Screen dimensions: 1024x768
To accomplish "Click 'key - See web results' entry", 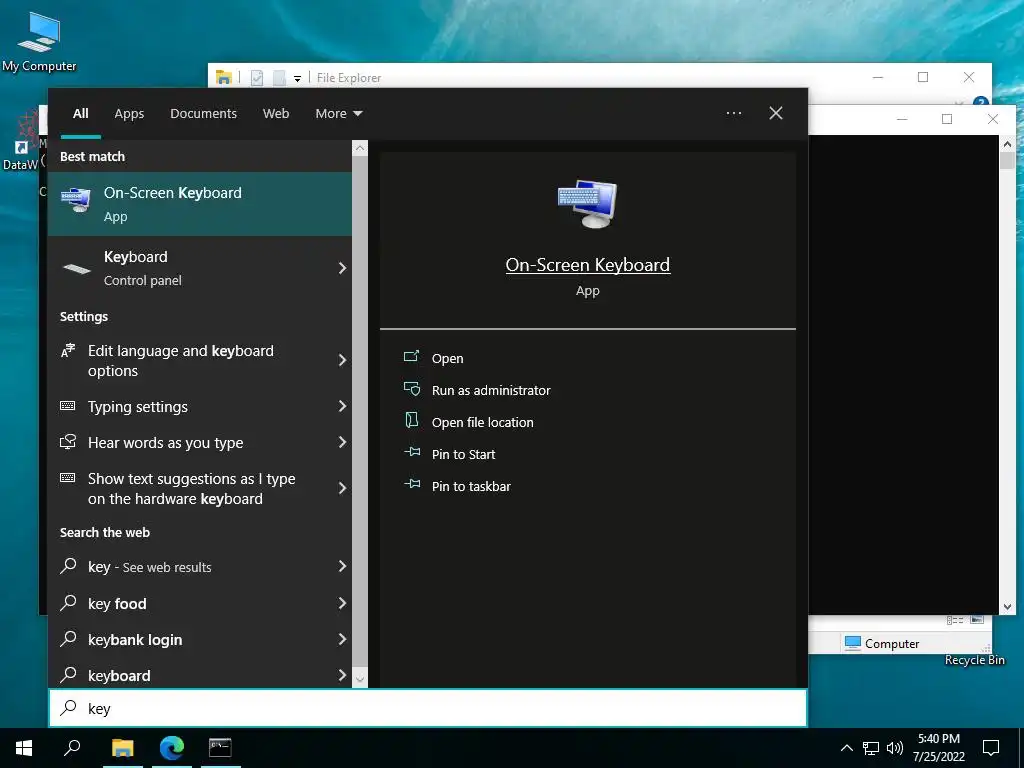I will (200, 566).
